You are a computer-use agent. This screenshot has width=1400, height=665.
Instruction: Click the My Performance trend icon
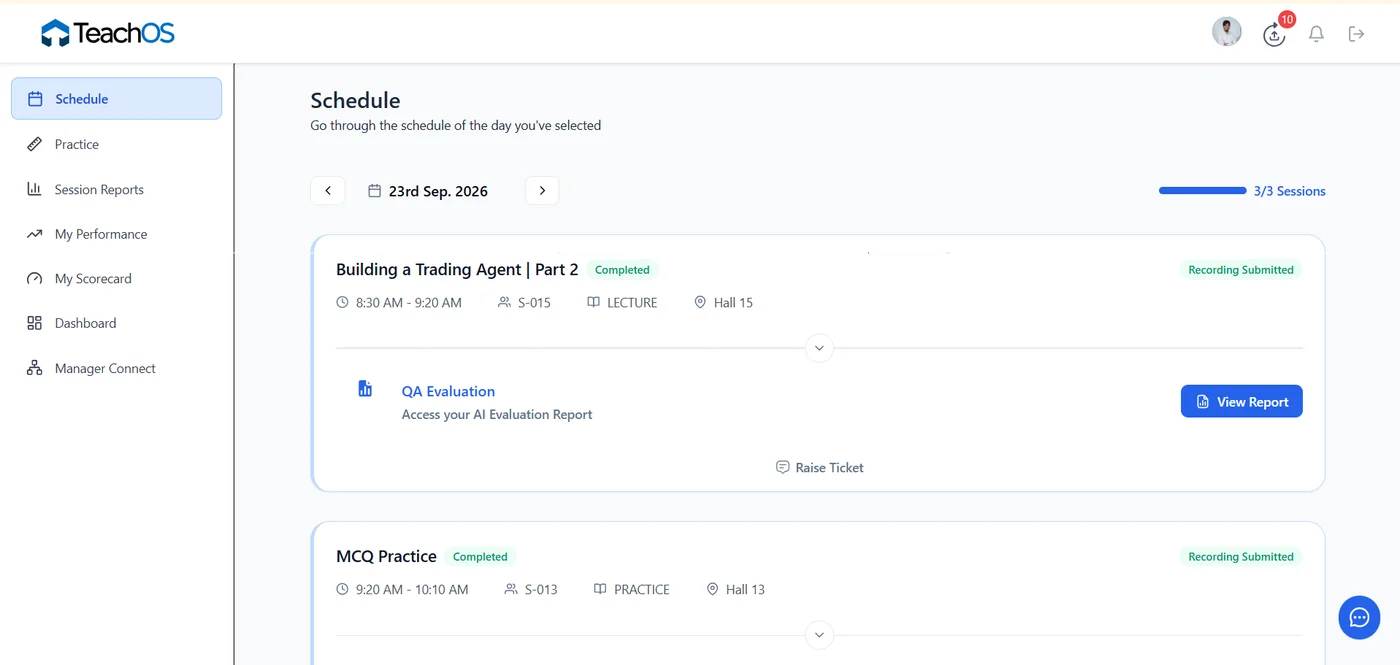[x=35, y=234]
